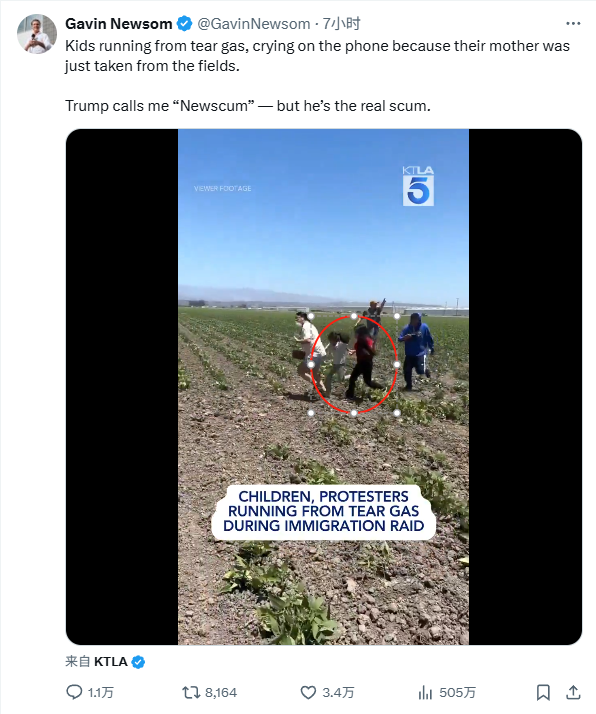Share the tweet with upload arrow icon
Viewport: 596px width, 714px height.
coord(573,692)
